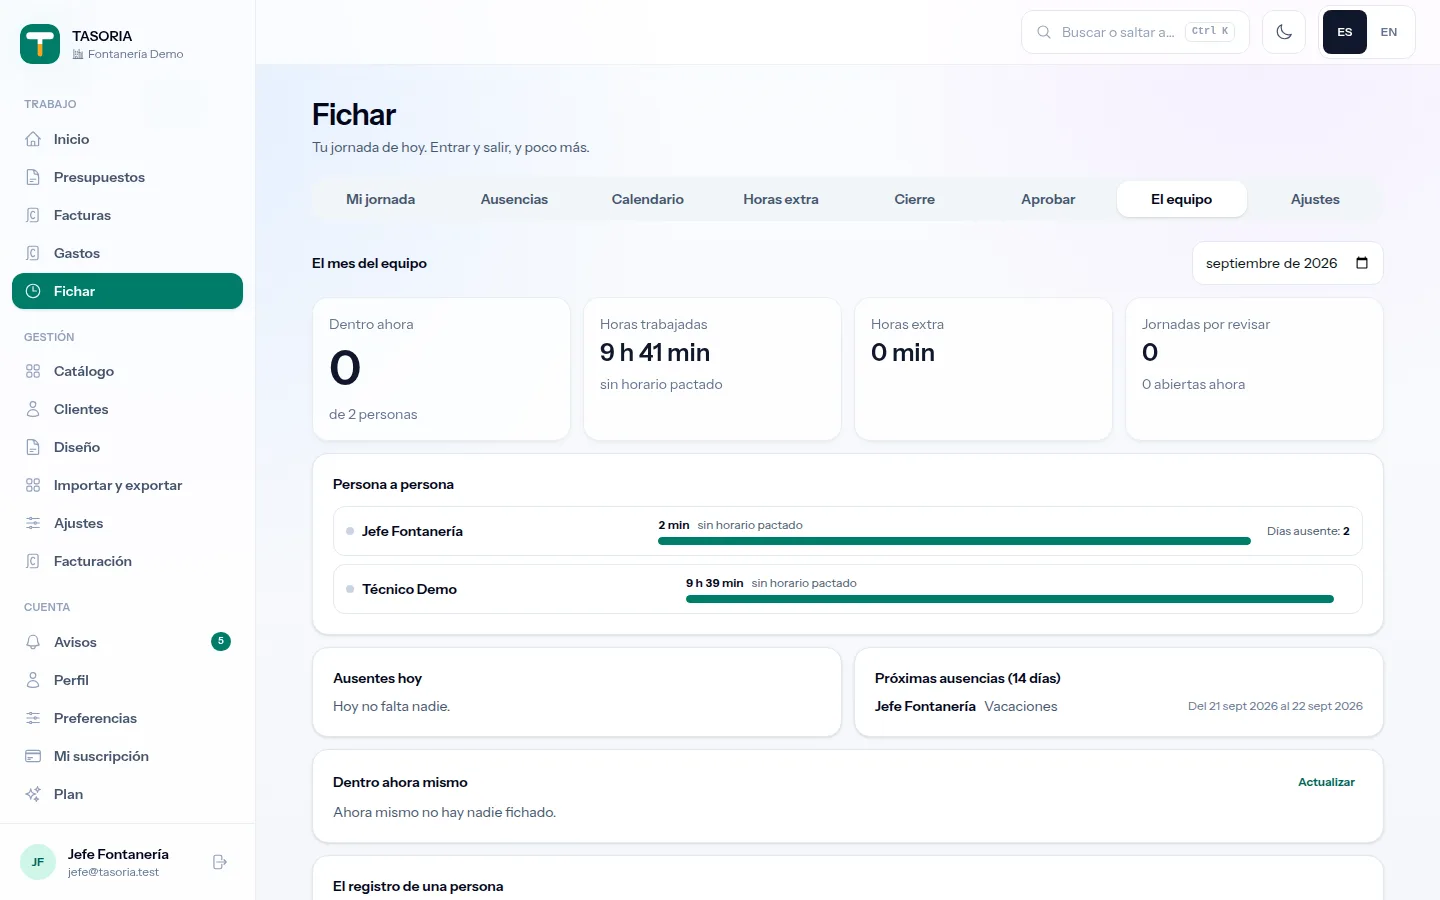Click Jefe Fontanería's hours progress bar
This screenshot has height=900, width=1440.
coord(954,541)
